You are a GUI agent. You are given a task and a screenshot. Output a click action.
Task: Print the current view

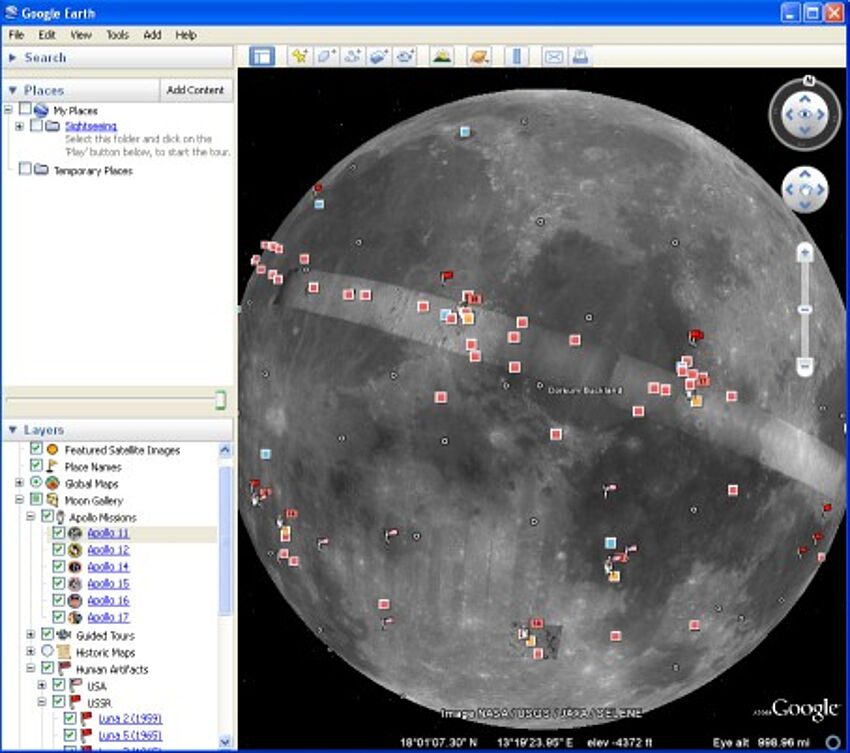(x=580, y=56)
